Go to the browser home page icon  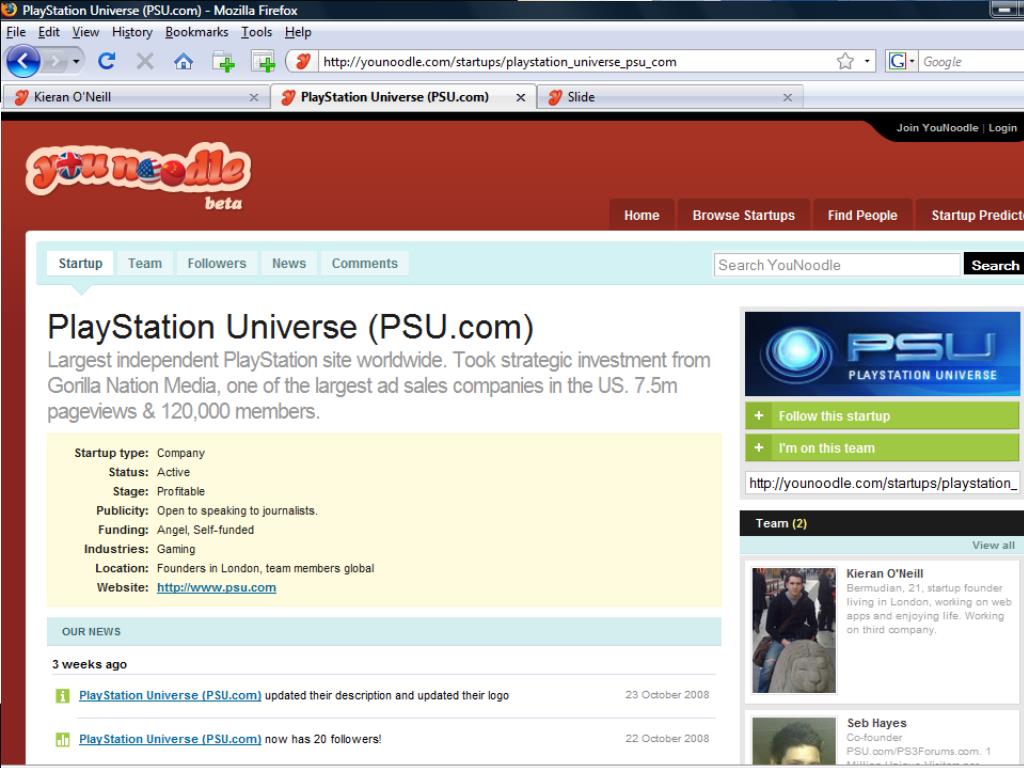(x=184, y=61)
